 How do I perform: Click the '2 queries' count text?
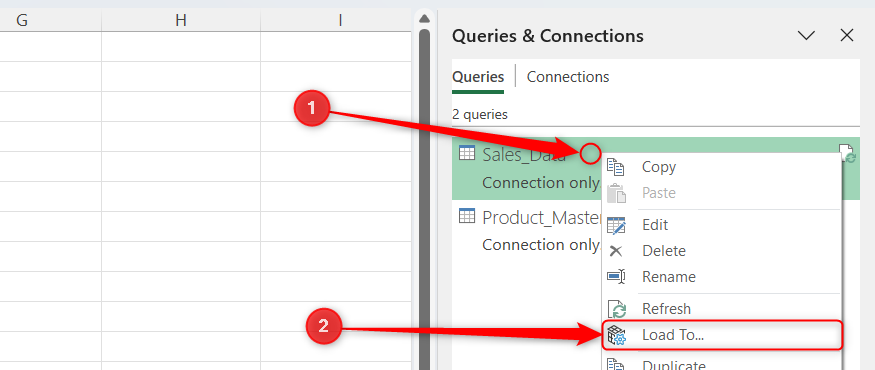click(x=480, y=114)
